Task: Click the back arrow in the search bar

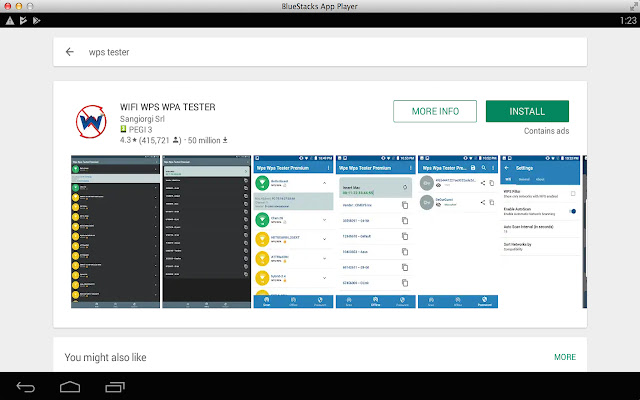Action: tap(70, 52)
